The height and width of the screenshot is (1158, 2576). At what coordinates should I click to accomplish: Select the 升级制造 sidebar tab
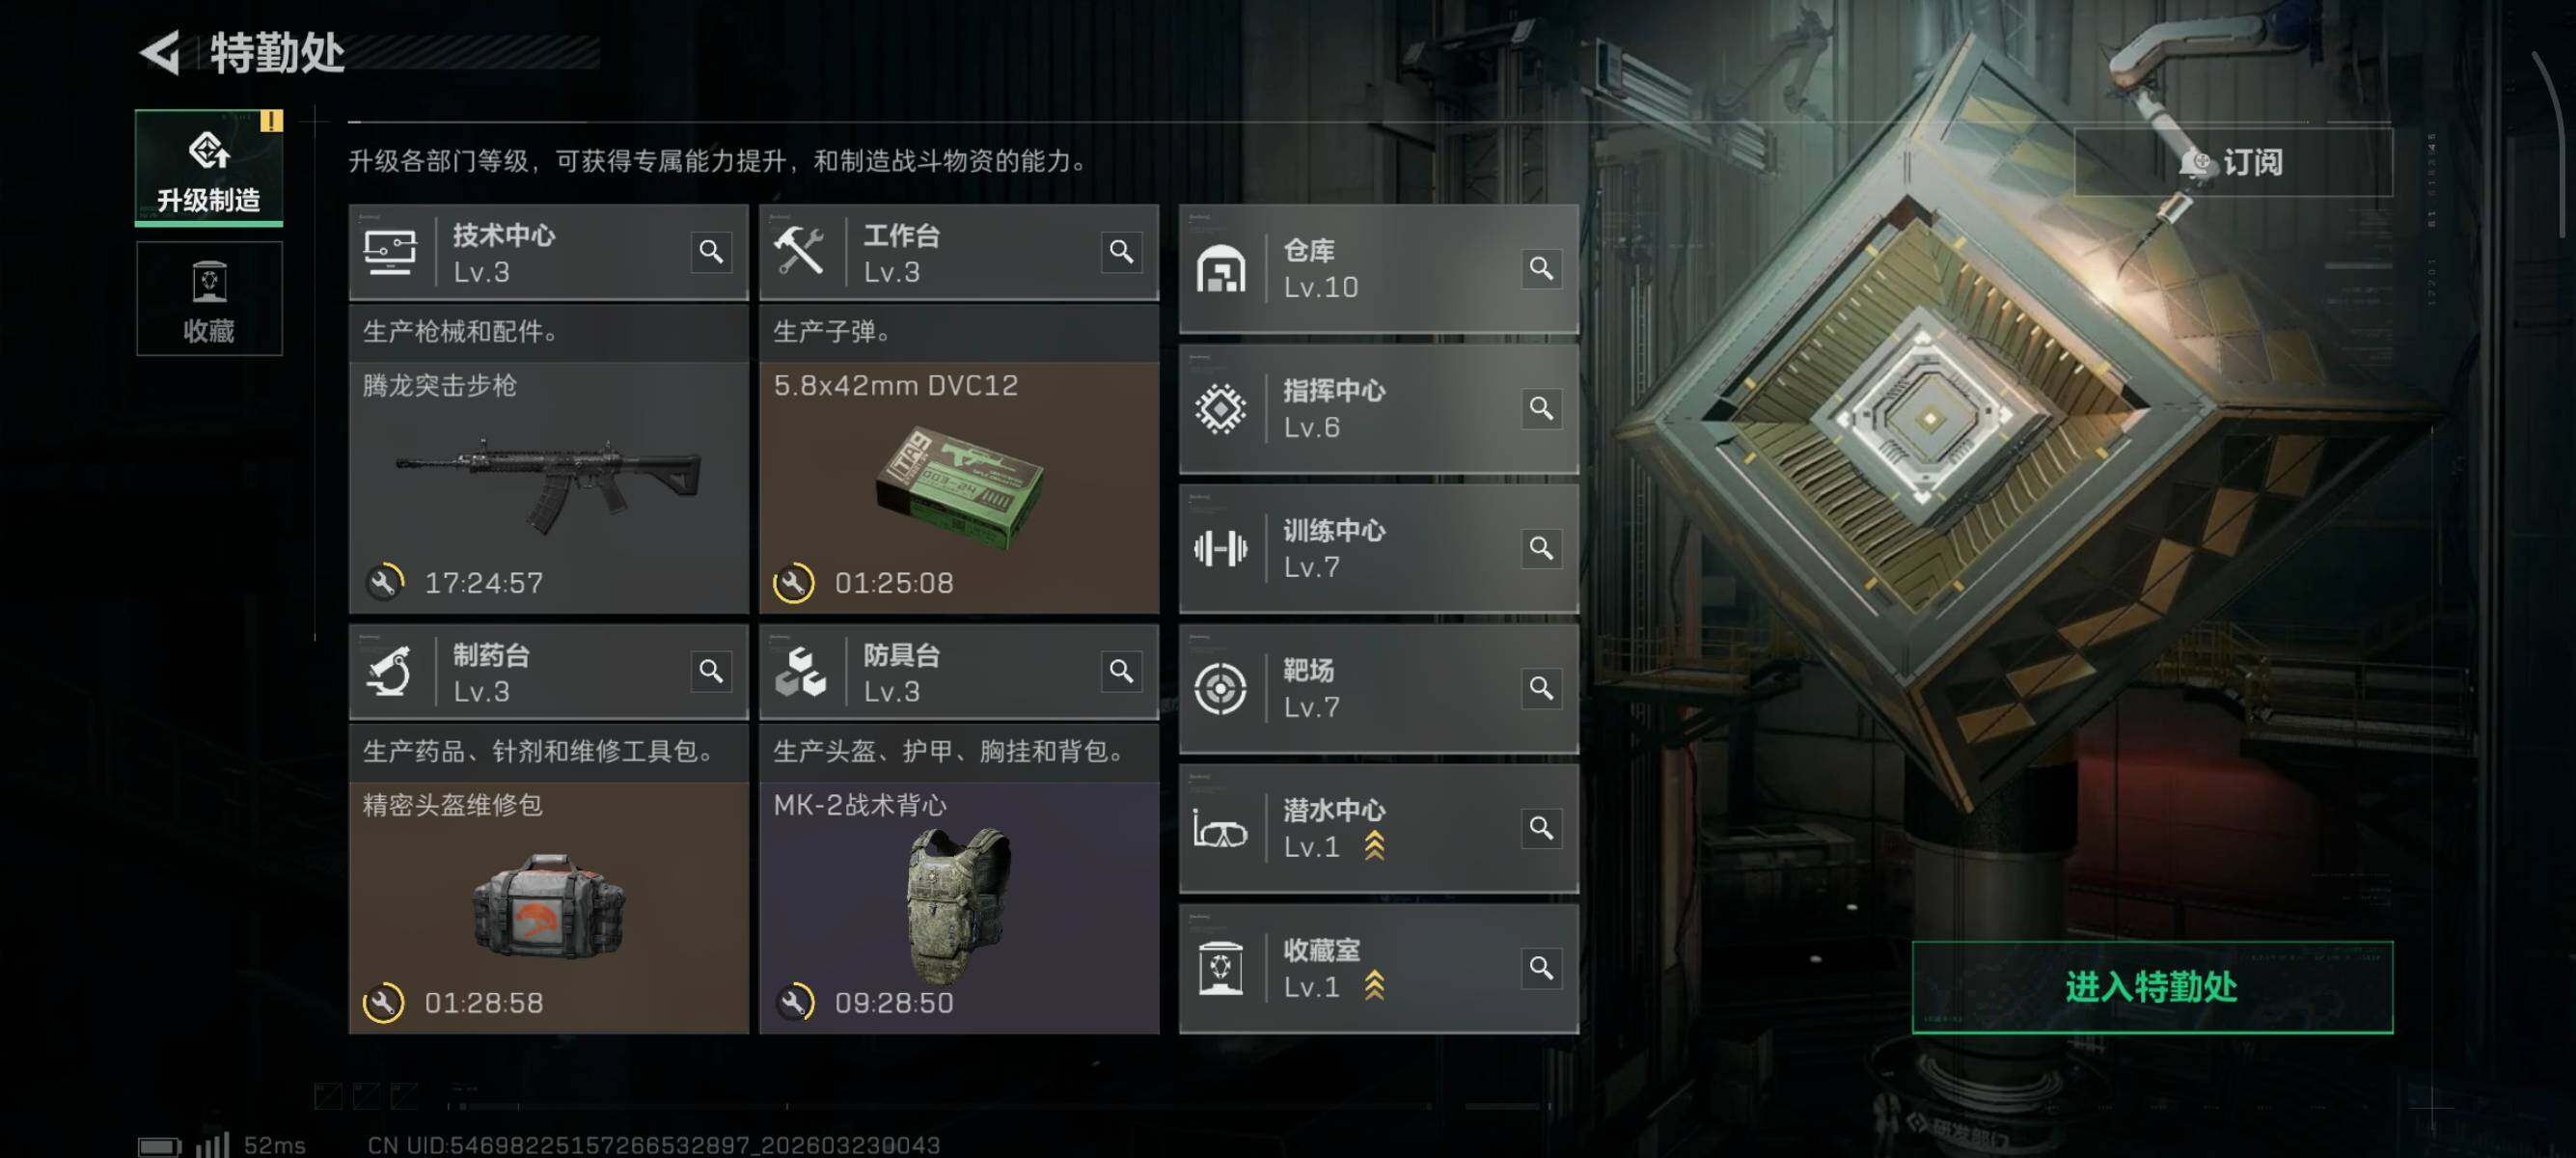209,168
